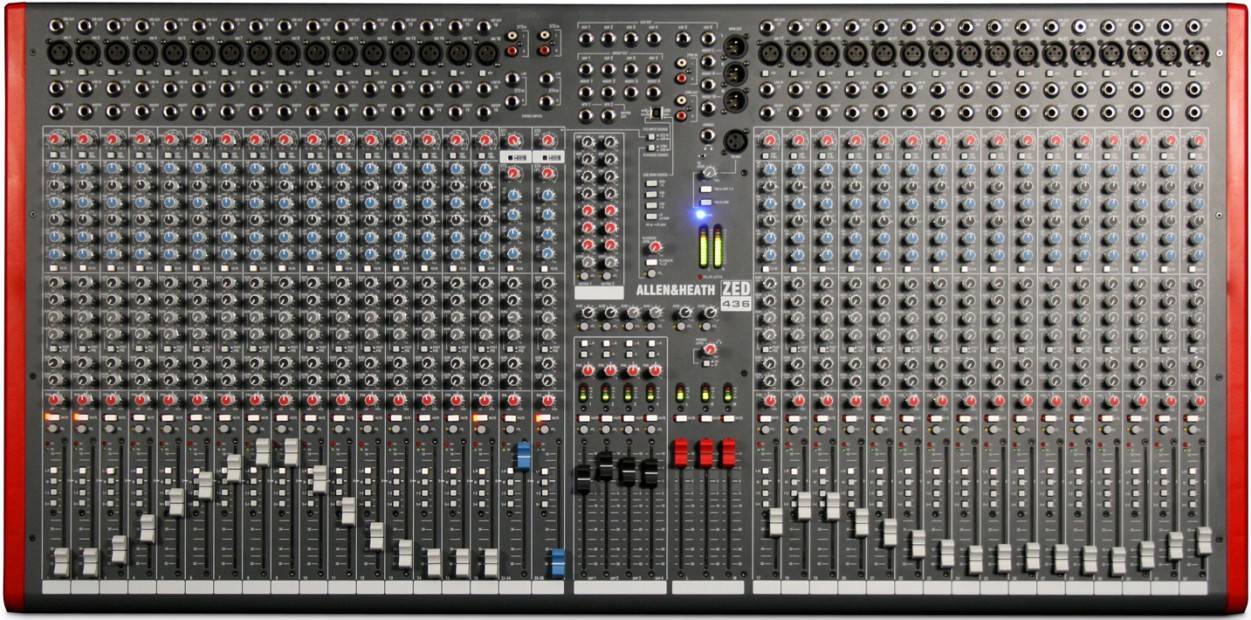Click the leftmost channel's XLR mic input
The width and height of the screenshot is (1251, 620).
[58, 50]
